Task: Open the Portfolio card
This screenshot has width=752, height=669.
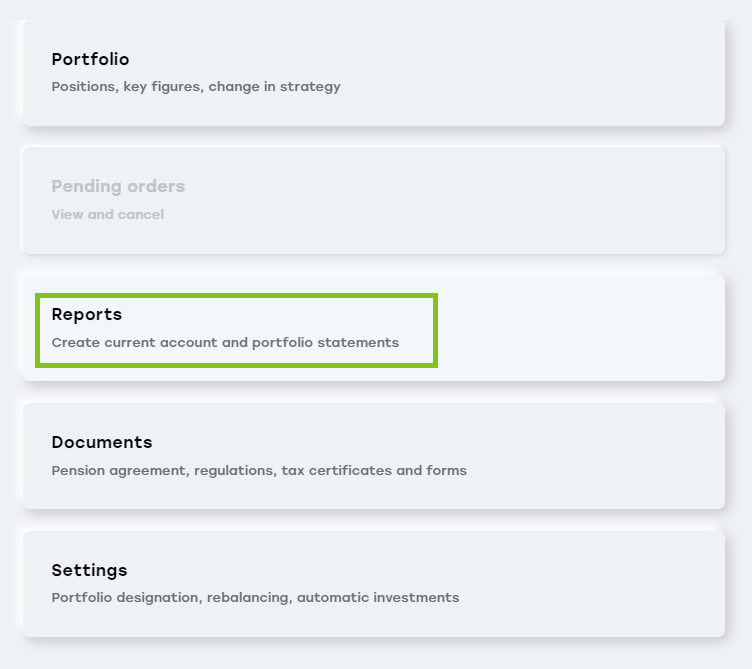Action: [372, 72]
